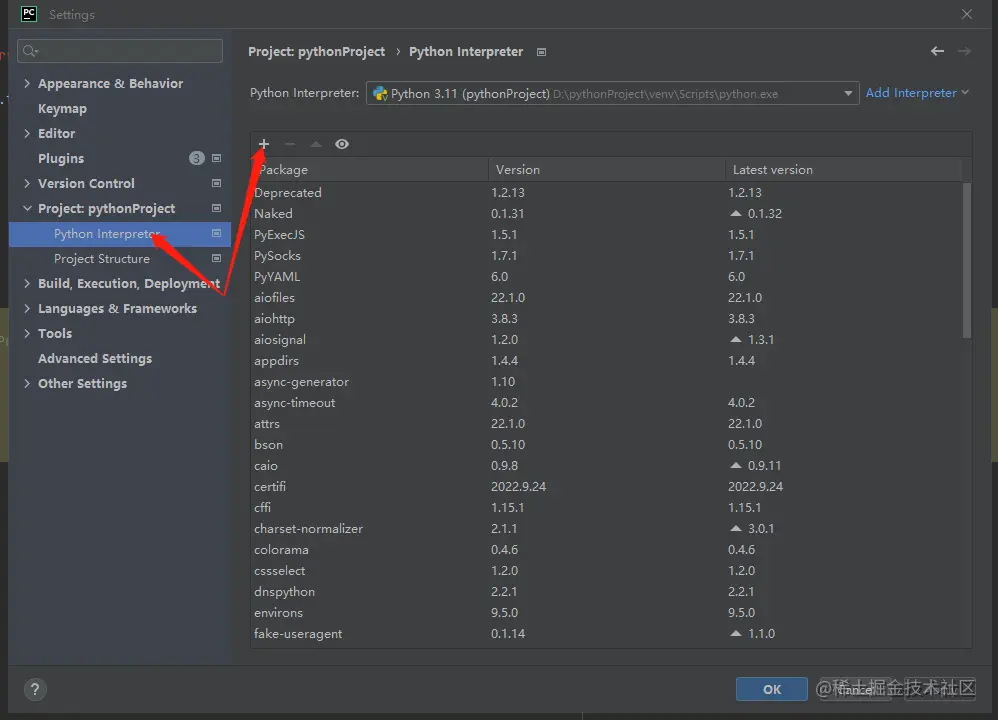Click the Python icon in interpreter combo box
Image resolution: width=998 pixels, height=720 pixels.
coord(380,94)
